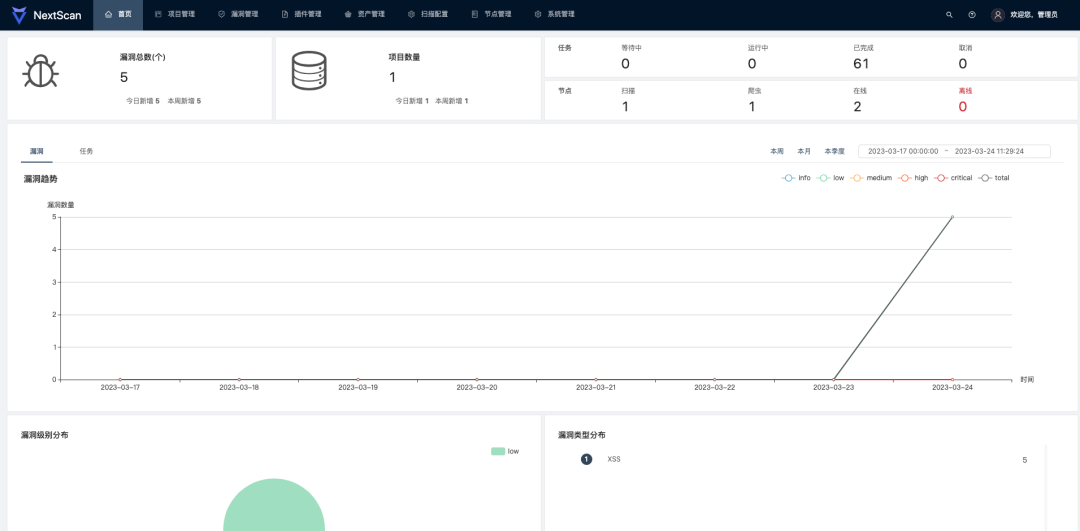
Task: Click the red 离线 node count
Action: pyautogui.click(x=963, y=107)
